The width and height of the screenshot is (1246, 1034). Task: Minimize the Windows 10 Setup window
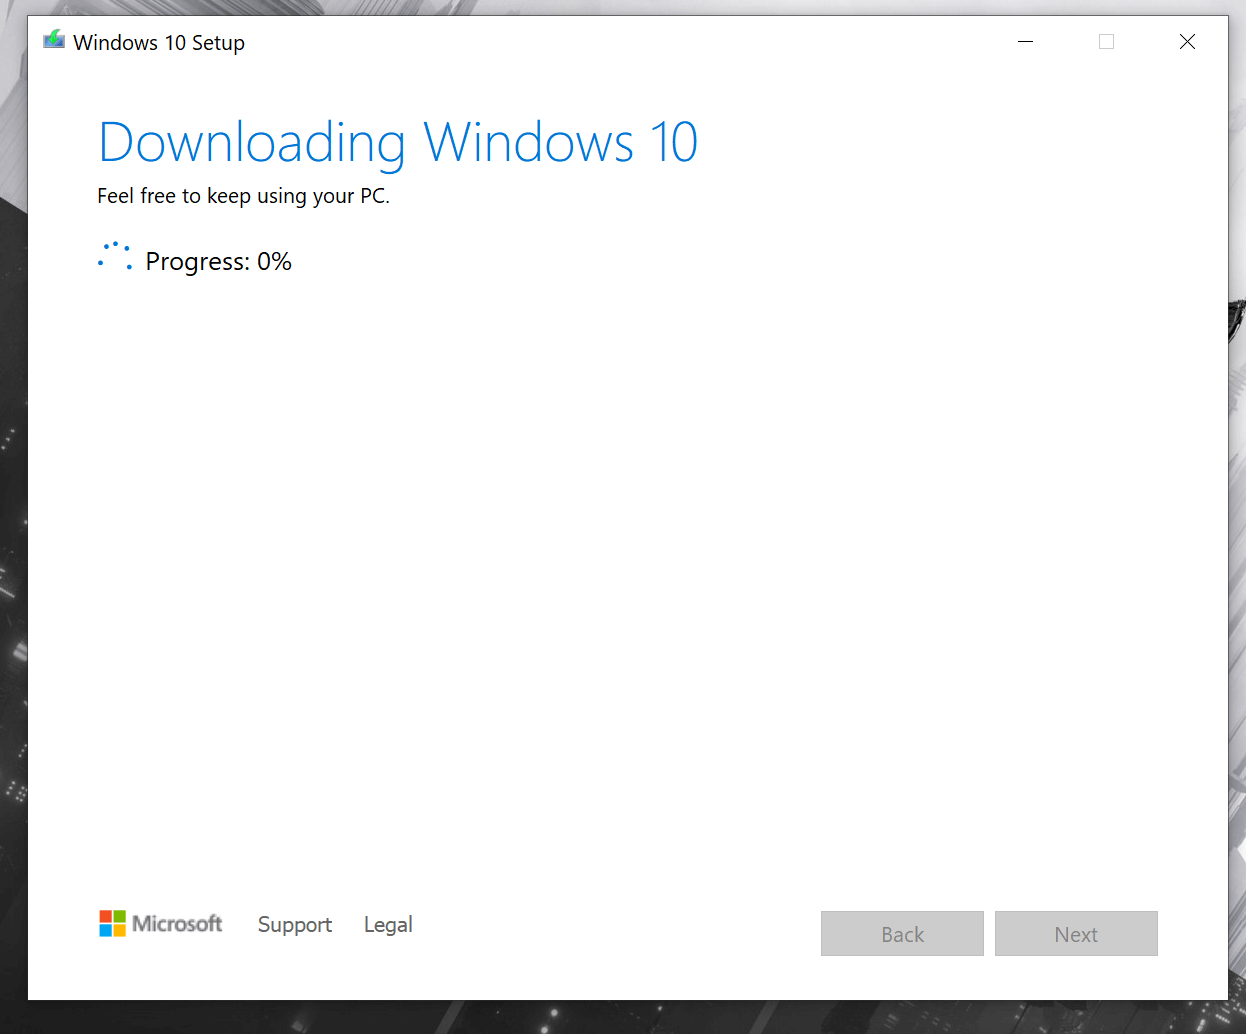click(x=1025, y=42)
